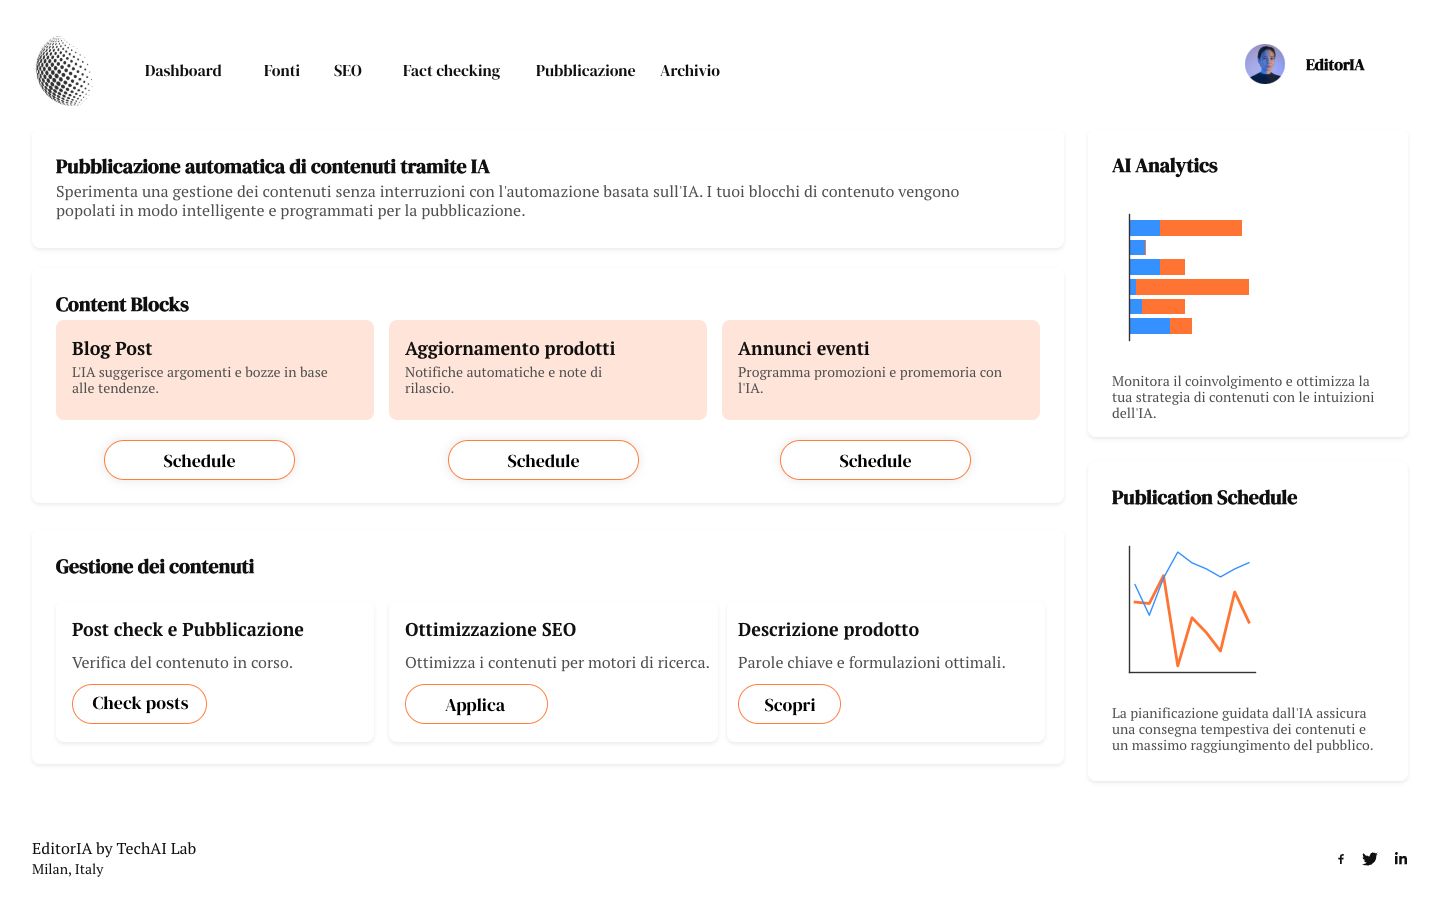The image size is (1440, 924).
Task: Click the Applica button
Action: pyautogui.click(x=476, y=704)
